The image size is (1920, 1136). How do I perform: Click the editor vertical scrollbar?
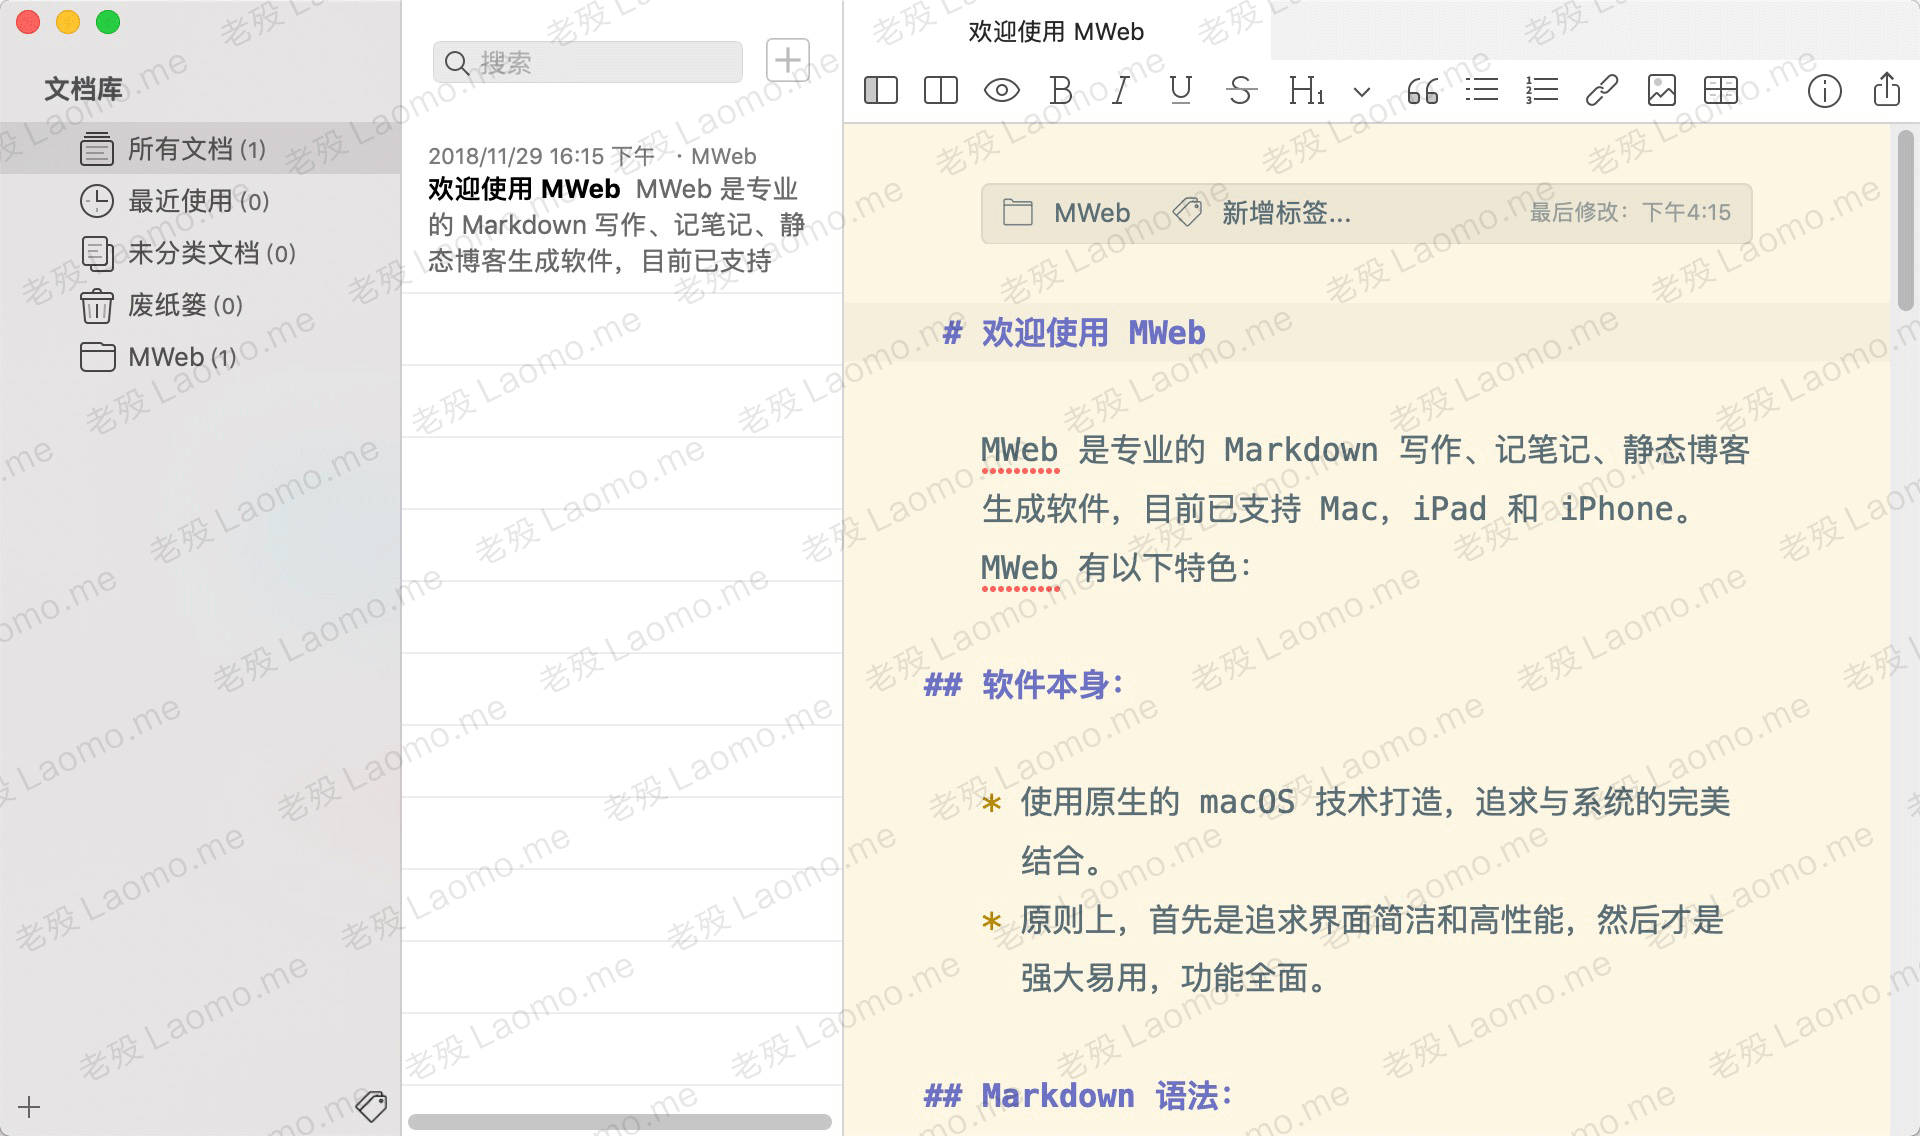coord(1905,220)
